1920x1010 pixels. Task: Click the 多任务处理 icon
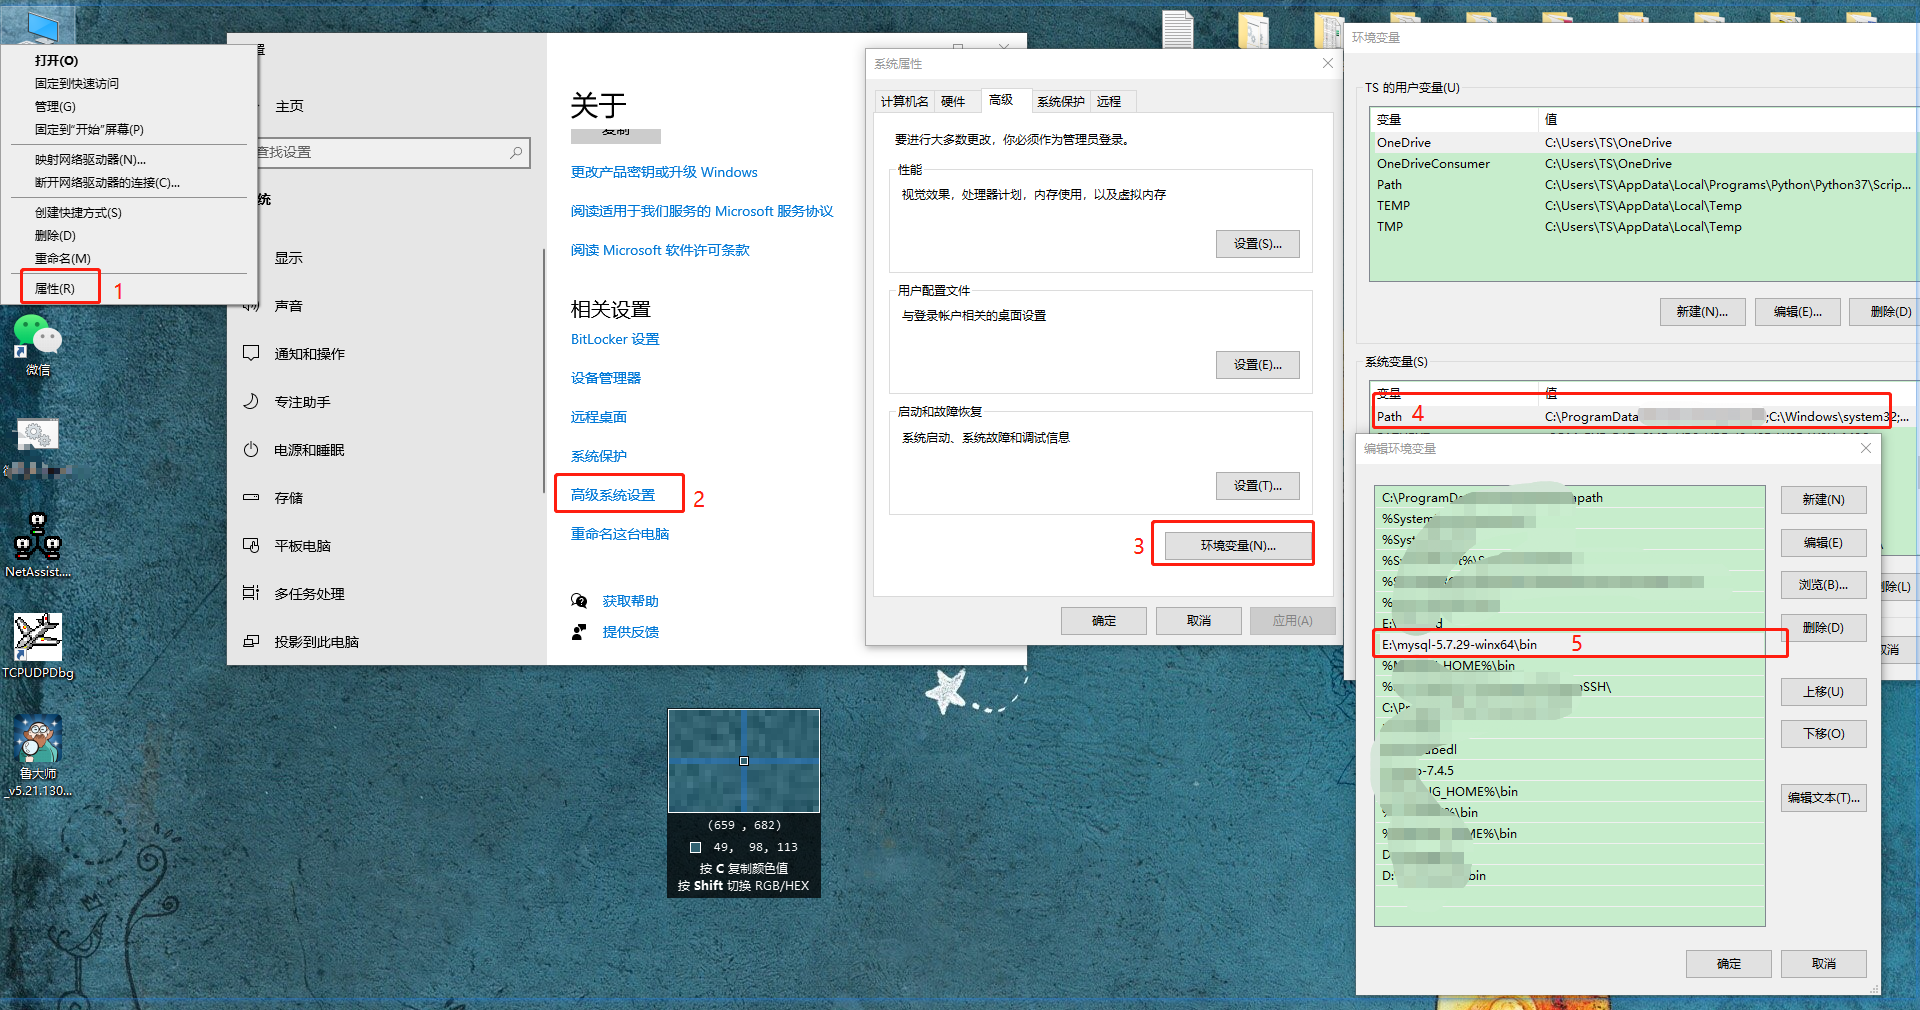pyautogui.click(x=251, y=593)
